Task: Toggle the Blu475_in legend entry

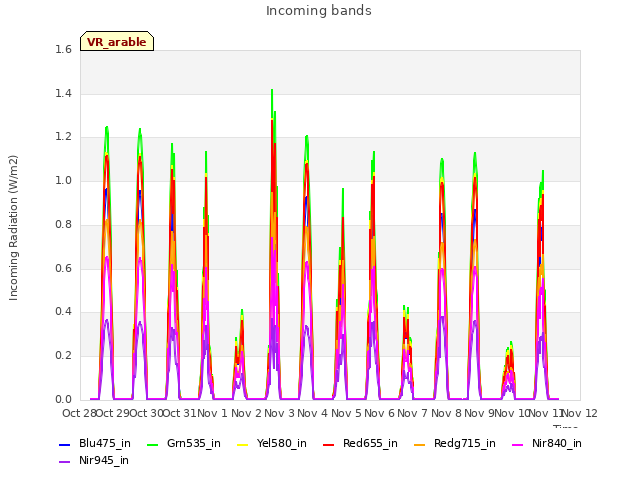Action: coord(95,443)
